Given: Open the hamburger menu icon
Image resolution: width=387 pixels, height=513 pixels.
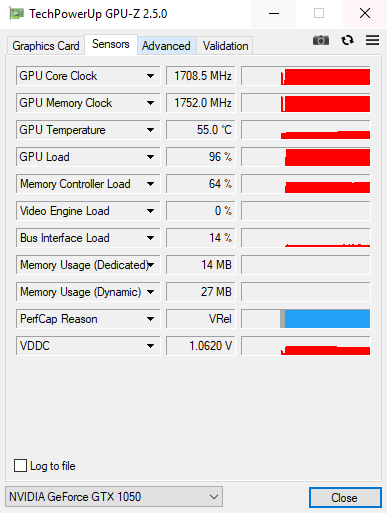Looking at the screenshot, I should click(x=372, y=40).
